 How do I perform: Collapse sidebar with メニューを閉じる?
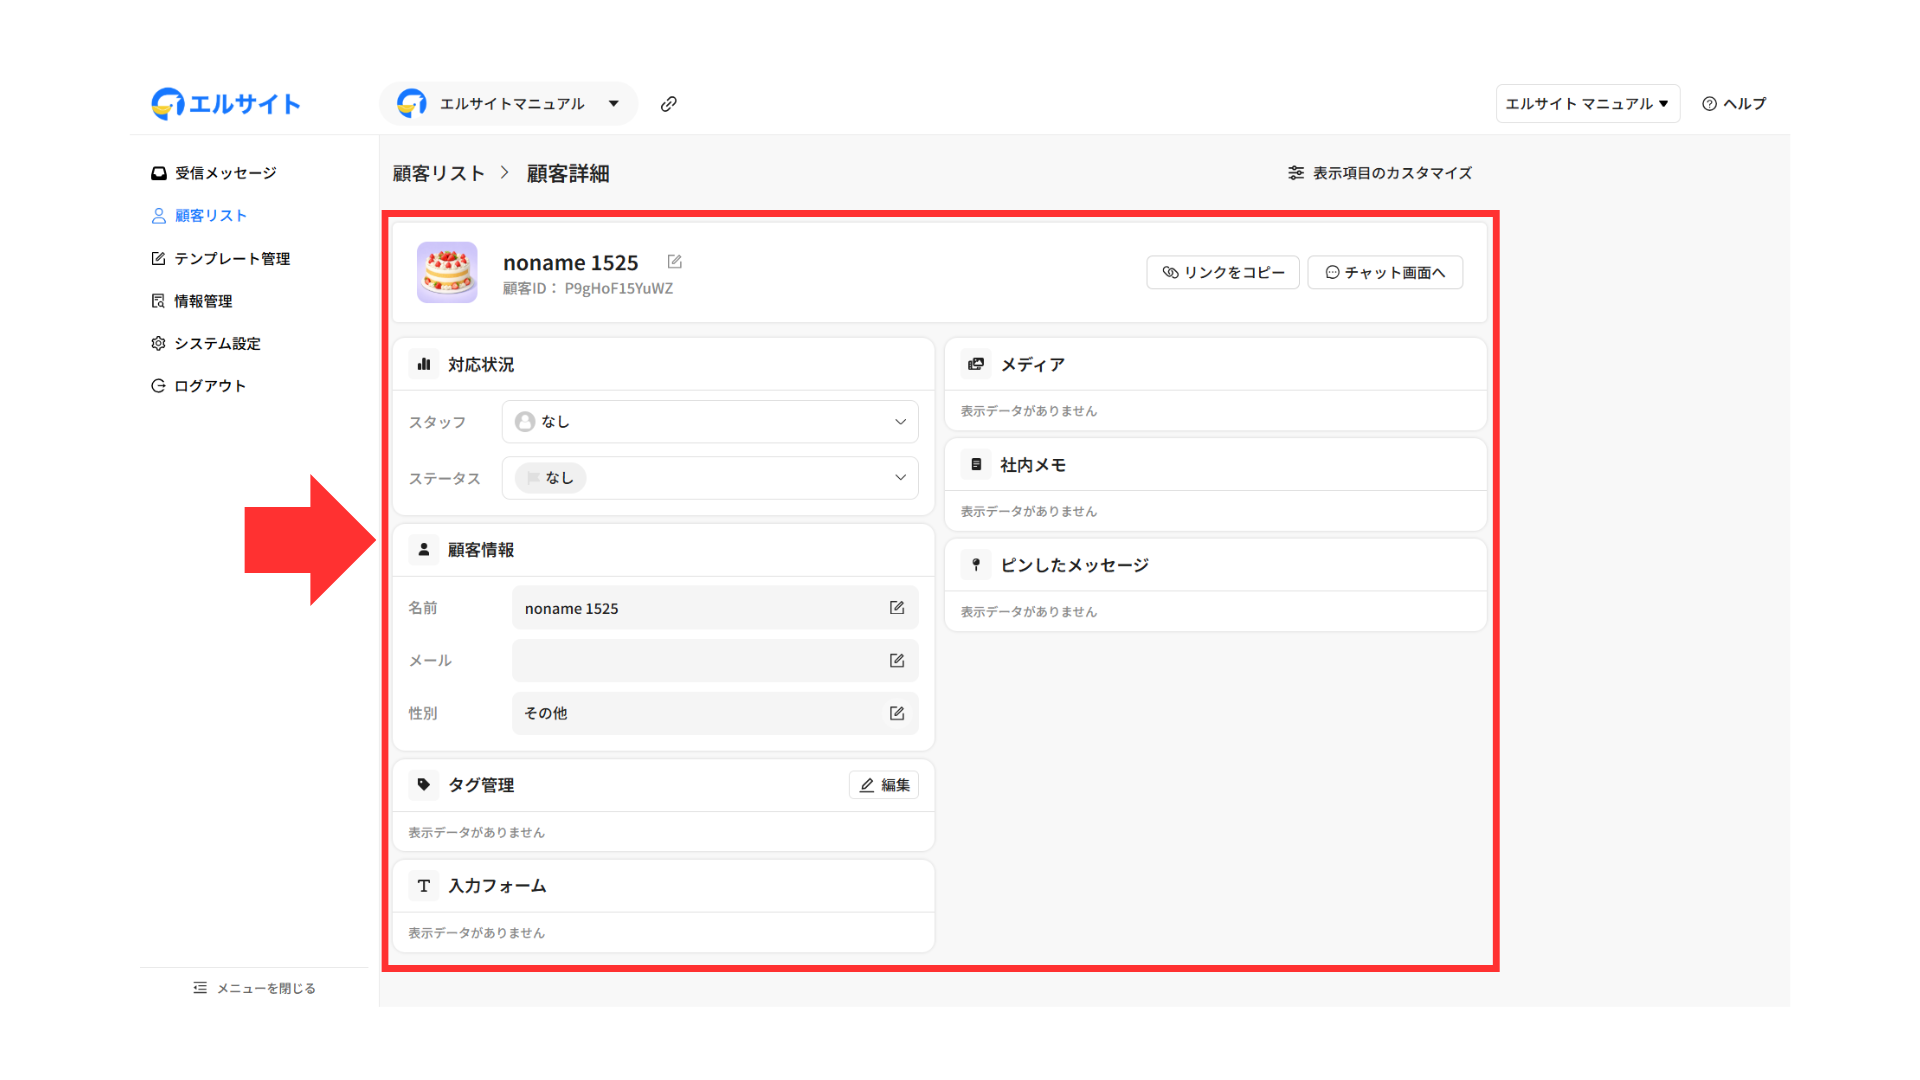(x=254, y=988)
